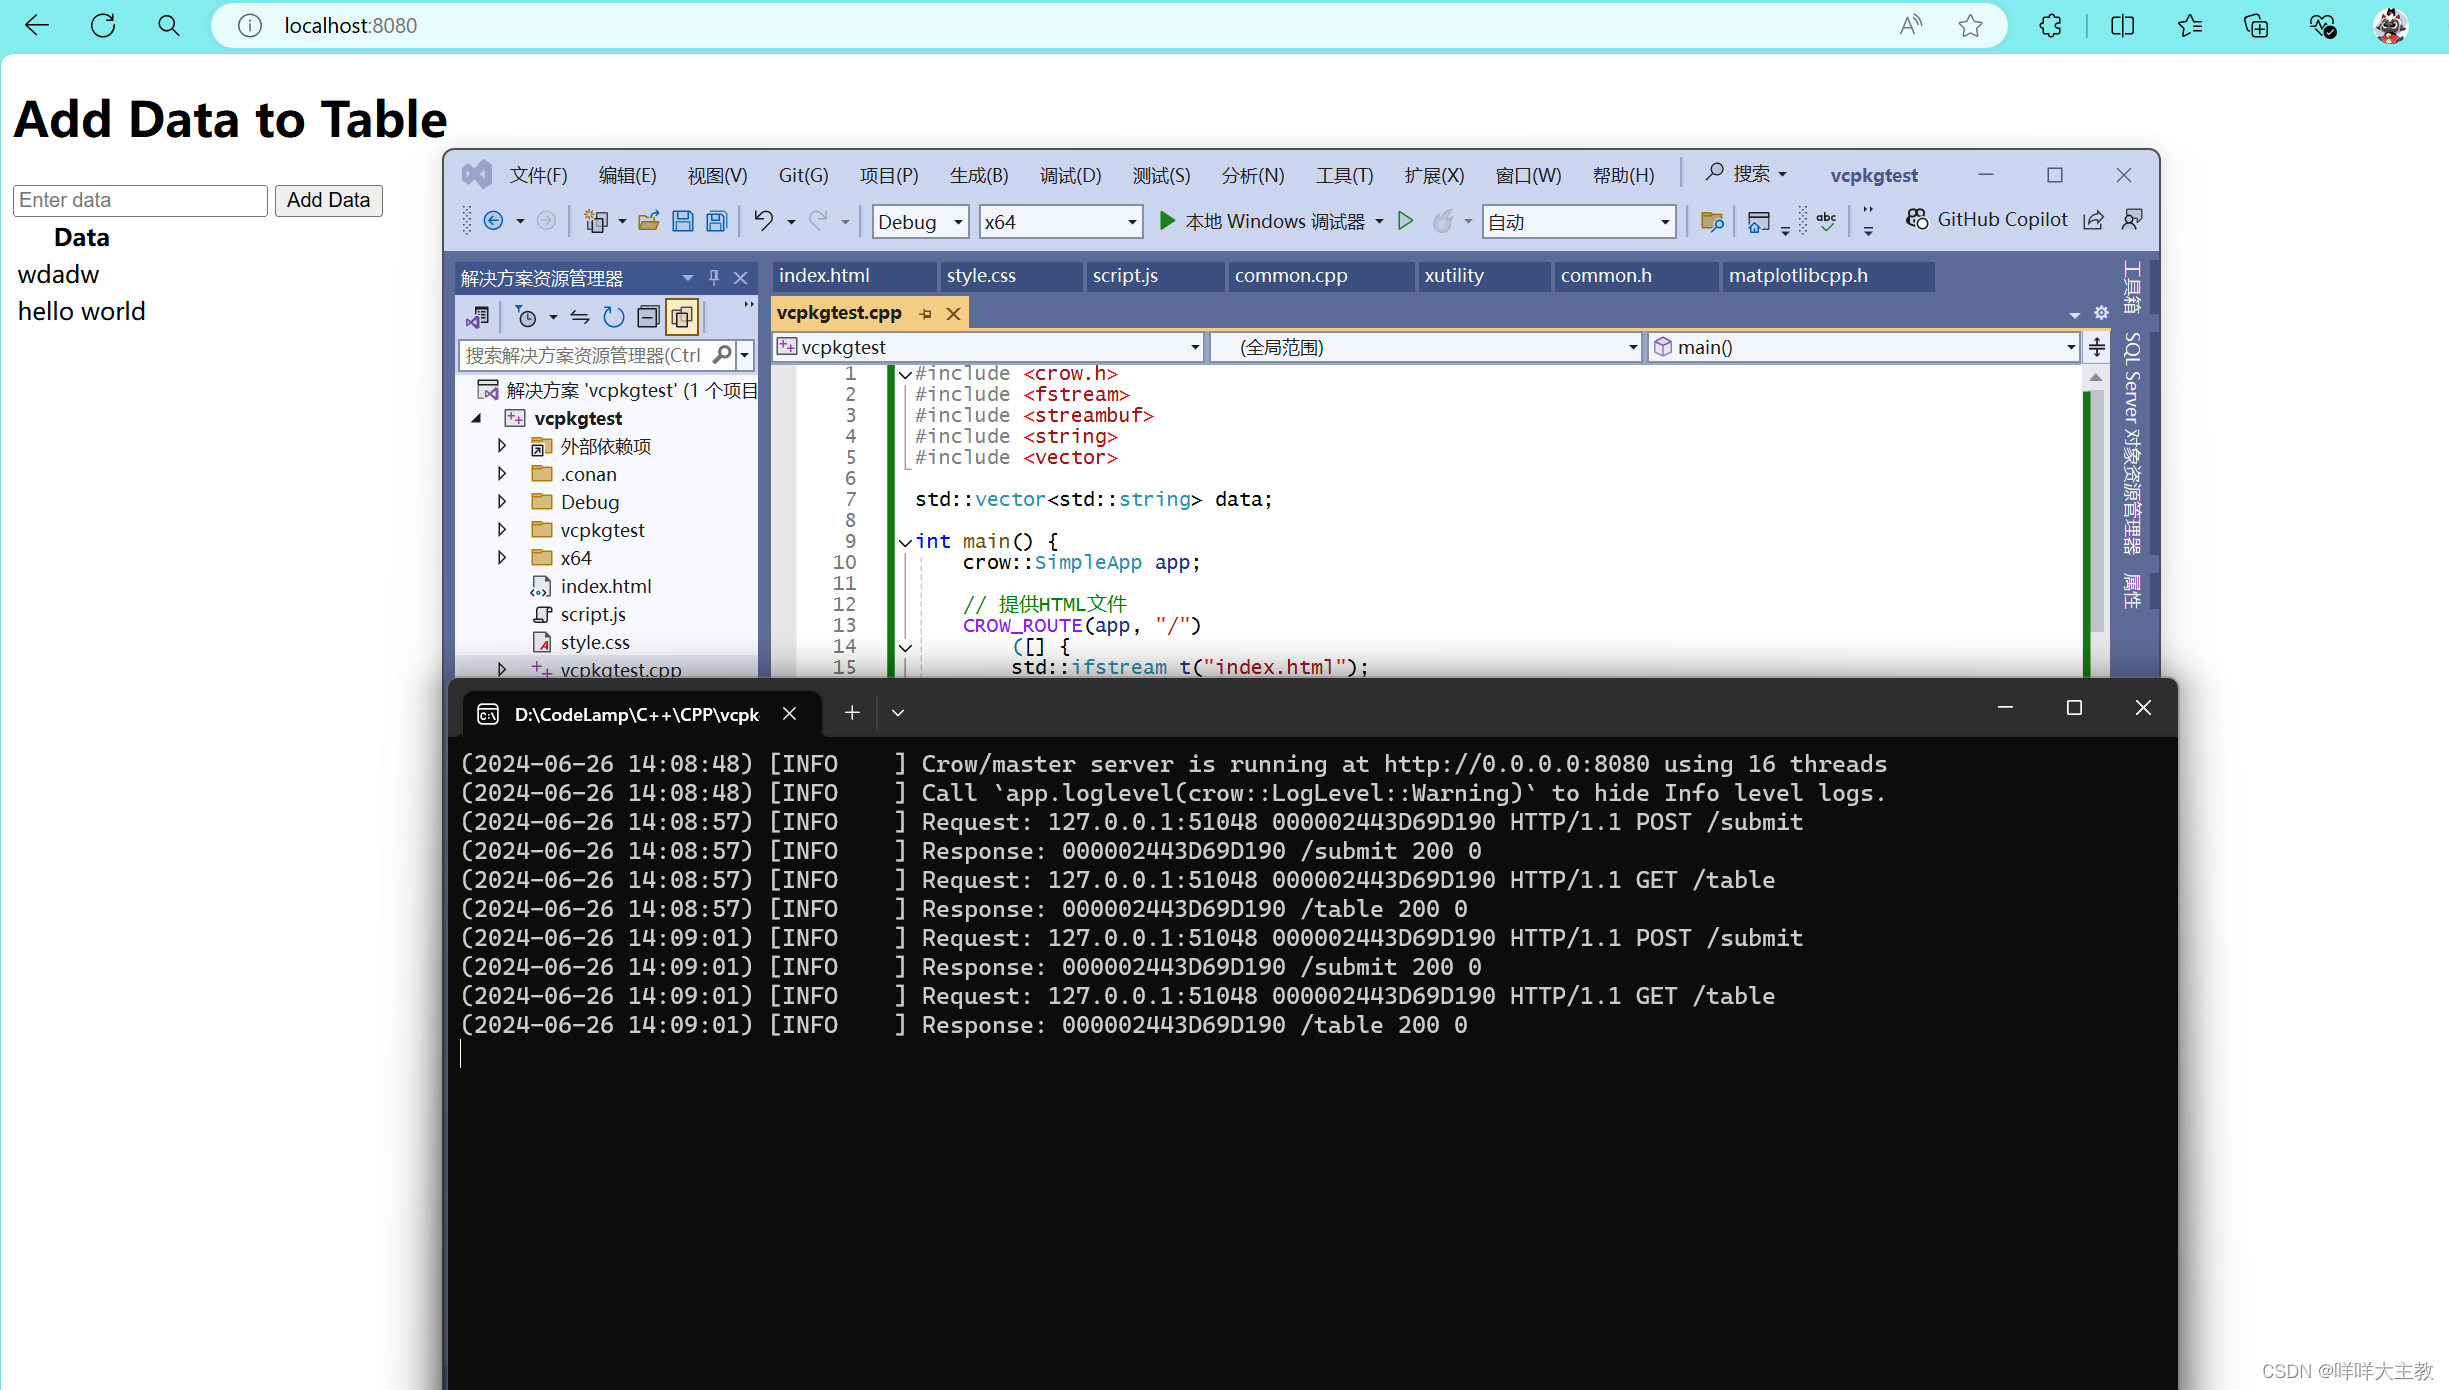2449x1390 pixels.
Task: Unpin the Solution Explorer panel
Action: [x=713, y=277]
